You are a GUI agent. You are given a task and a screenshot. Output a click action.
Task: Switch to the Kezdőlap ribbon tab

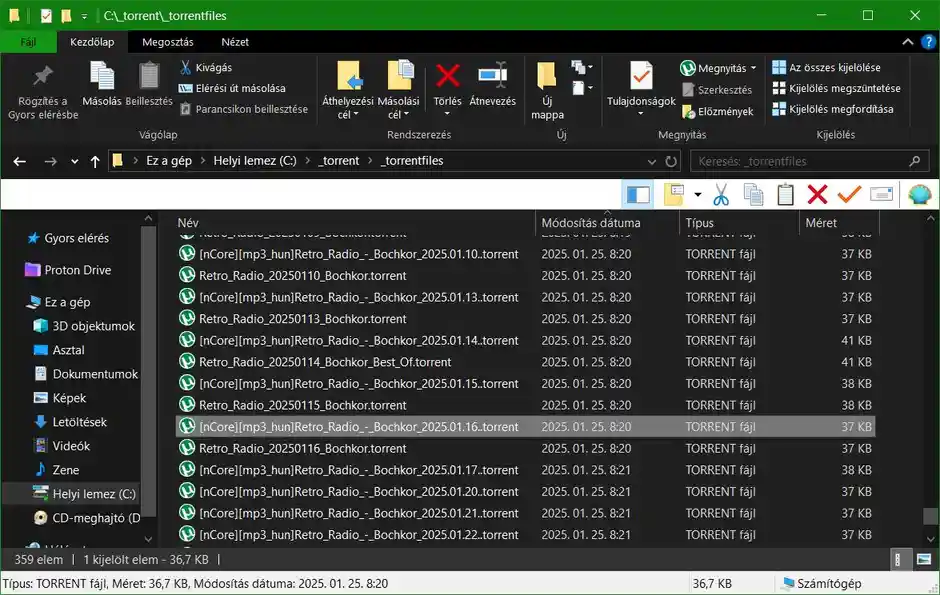click(x=92, y=42)
